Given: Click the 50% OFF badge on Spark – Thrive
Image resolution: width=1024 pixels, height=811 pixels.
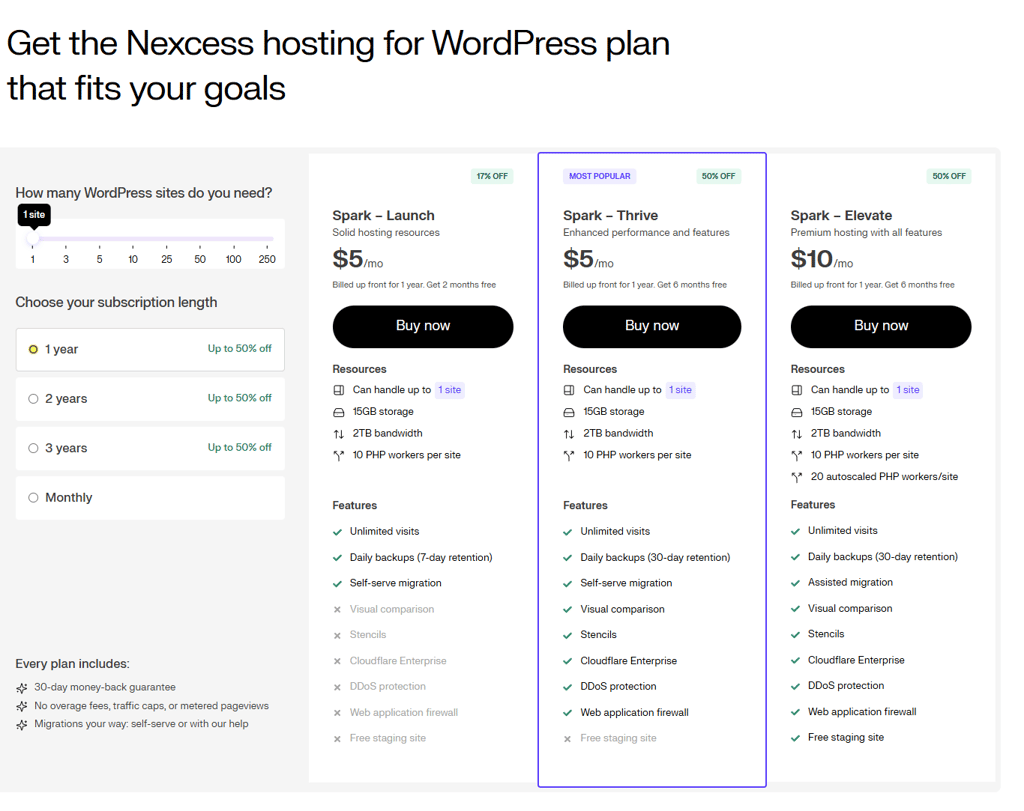Looking at the screenshot, I should (x=718, y=176).
